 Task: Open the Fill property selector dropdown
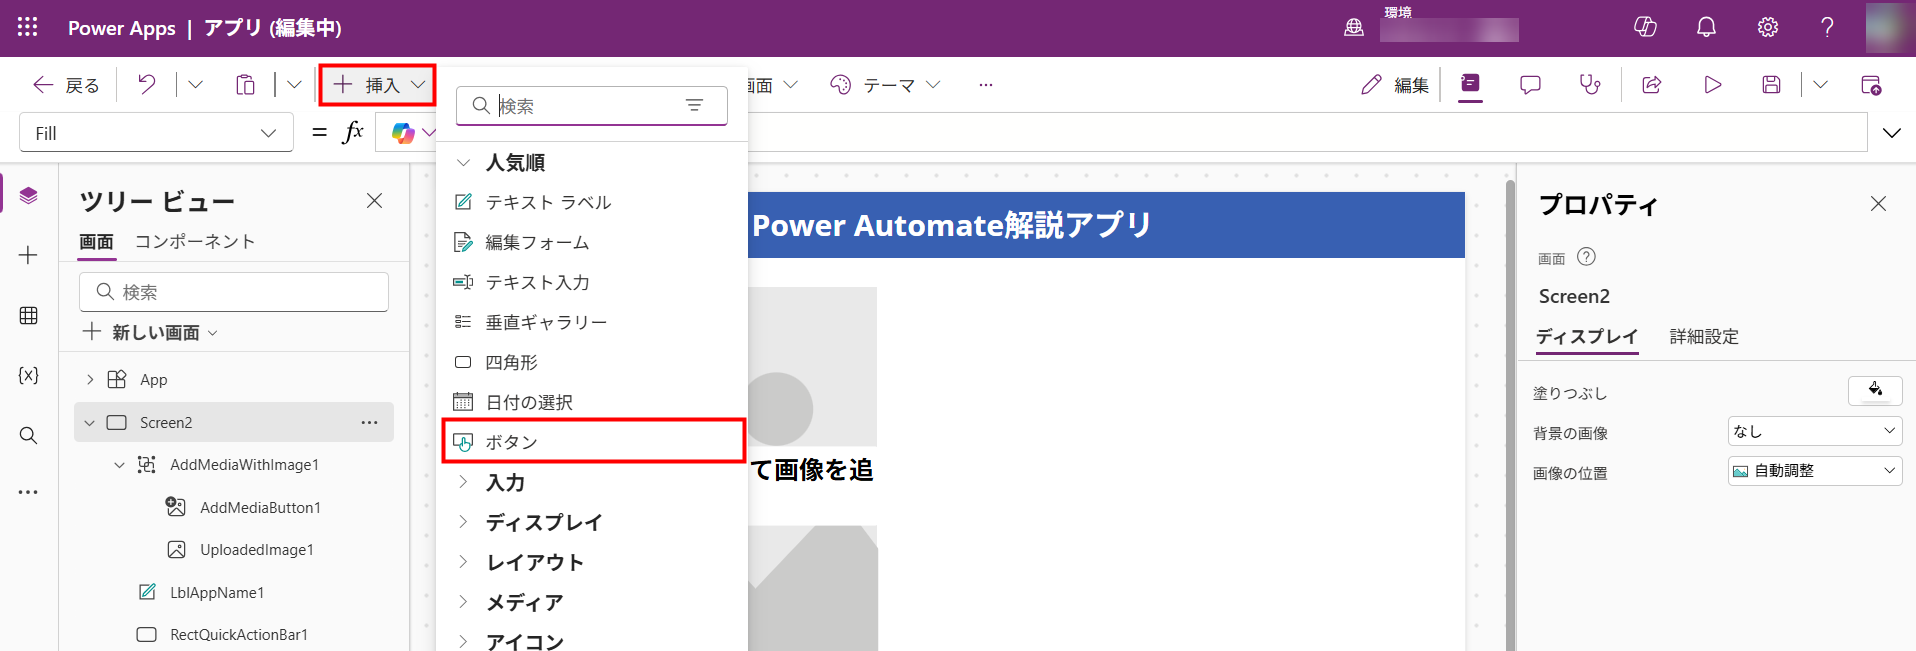(x=156, y=133)
